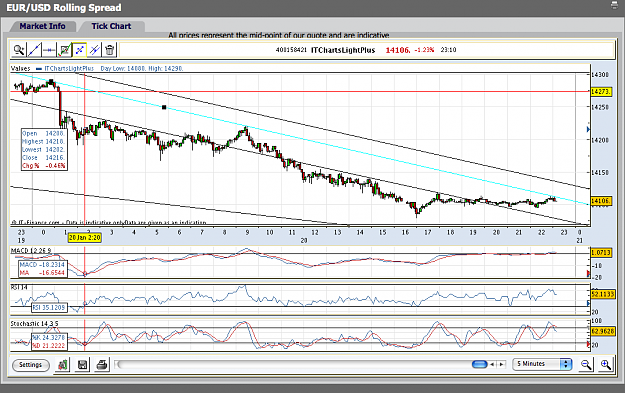Click the zoom in magnifier at bottom

point(606,364)
